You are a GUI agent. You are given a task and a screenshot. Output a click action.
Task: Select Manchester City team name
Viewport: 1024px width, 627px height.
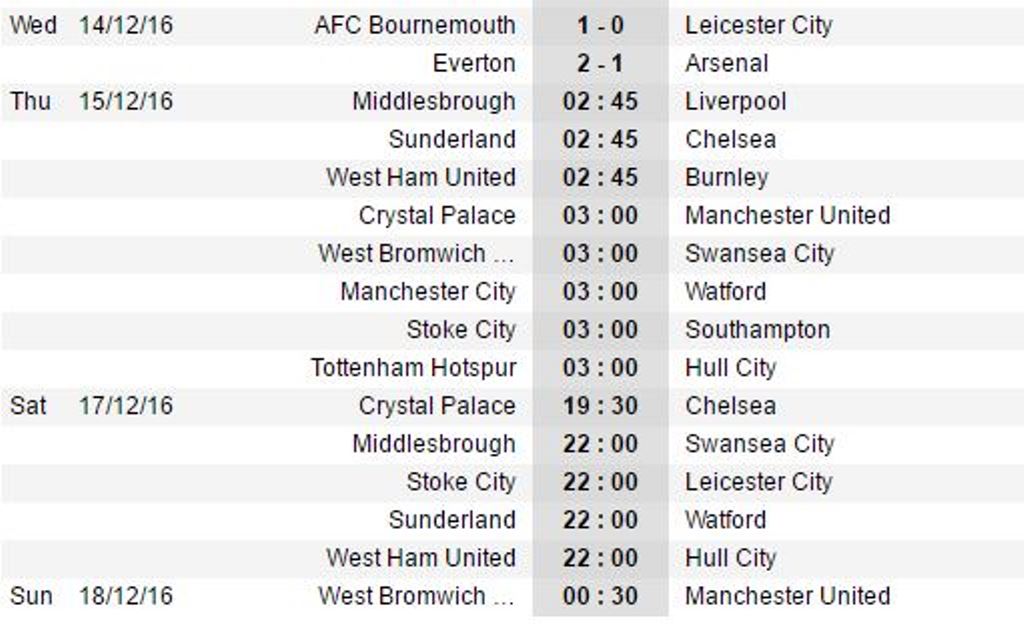point(428,291)
